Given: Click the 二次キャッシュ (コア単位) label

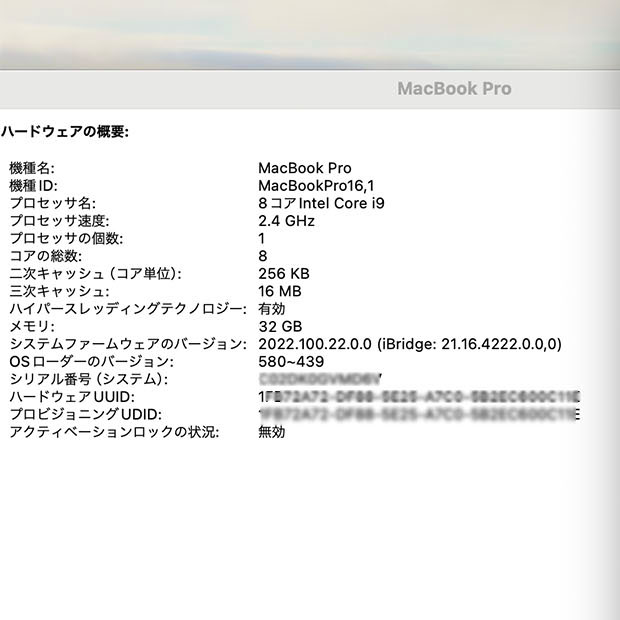Looking at the screenshot, I should click(95, 274).
